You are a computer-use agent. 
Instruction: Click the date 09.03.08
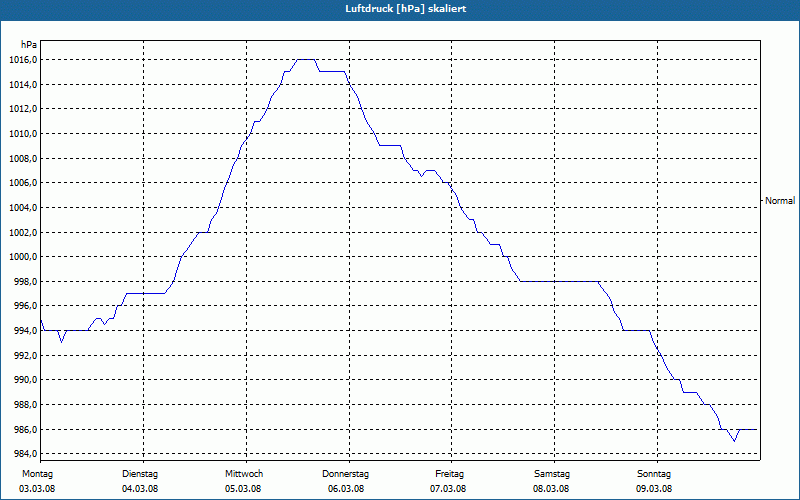(654, 489)
